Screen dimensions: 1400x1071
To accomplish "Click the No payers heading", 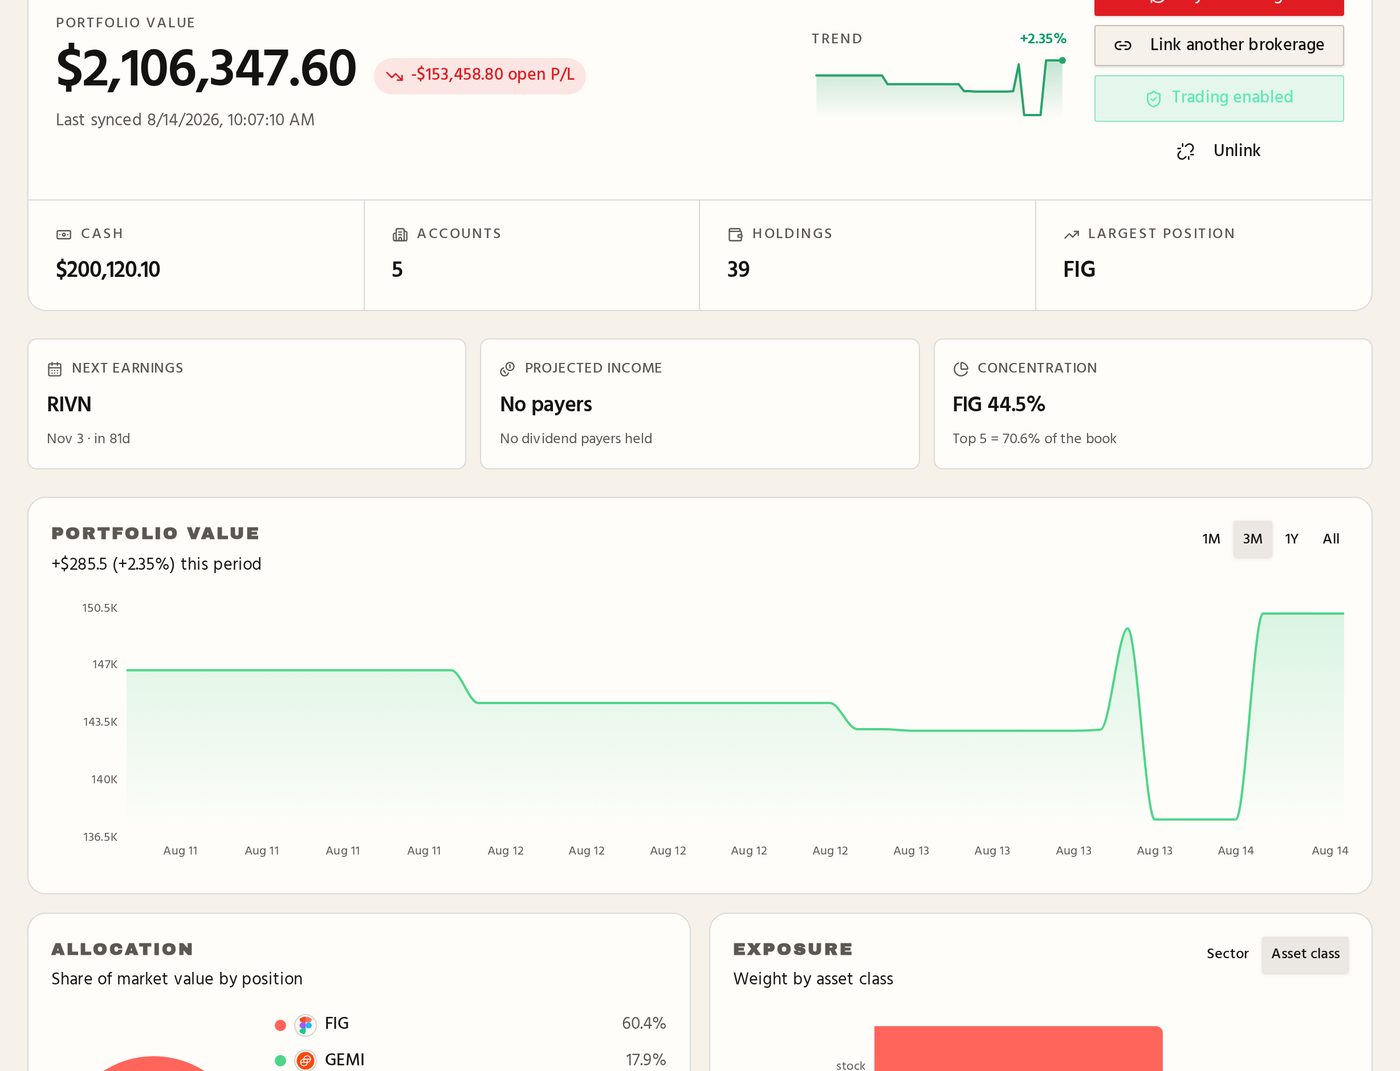I will click(x=546, y=405).
